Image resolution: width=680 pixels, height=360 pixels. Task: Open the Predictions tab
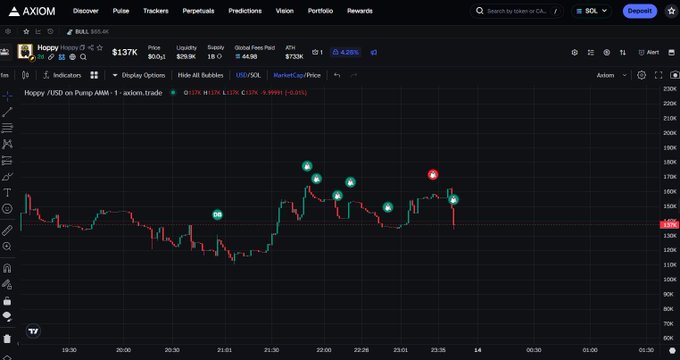[245, 11]
